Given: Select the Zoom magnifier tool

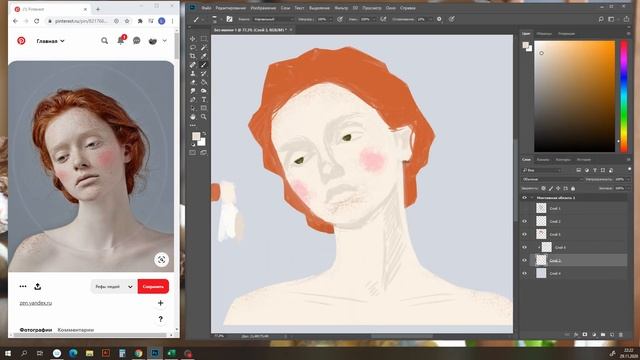Looking at the screenshot, I should tap(204, 117).
